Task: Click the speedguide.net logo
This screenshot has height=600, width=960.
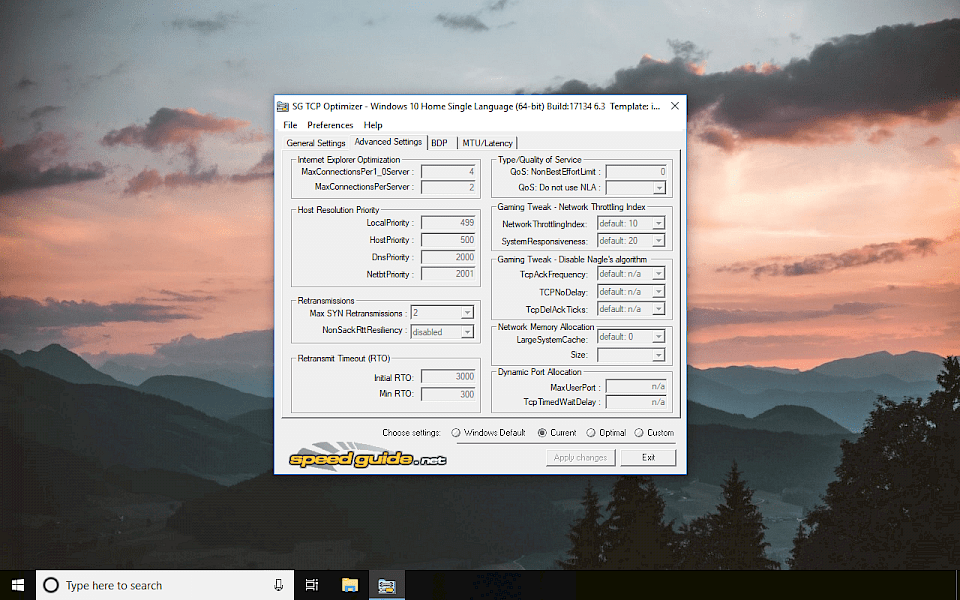Action: point(367,457)
